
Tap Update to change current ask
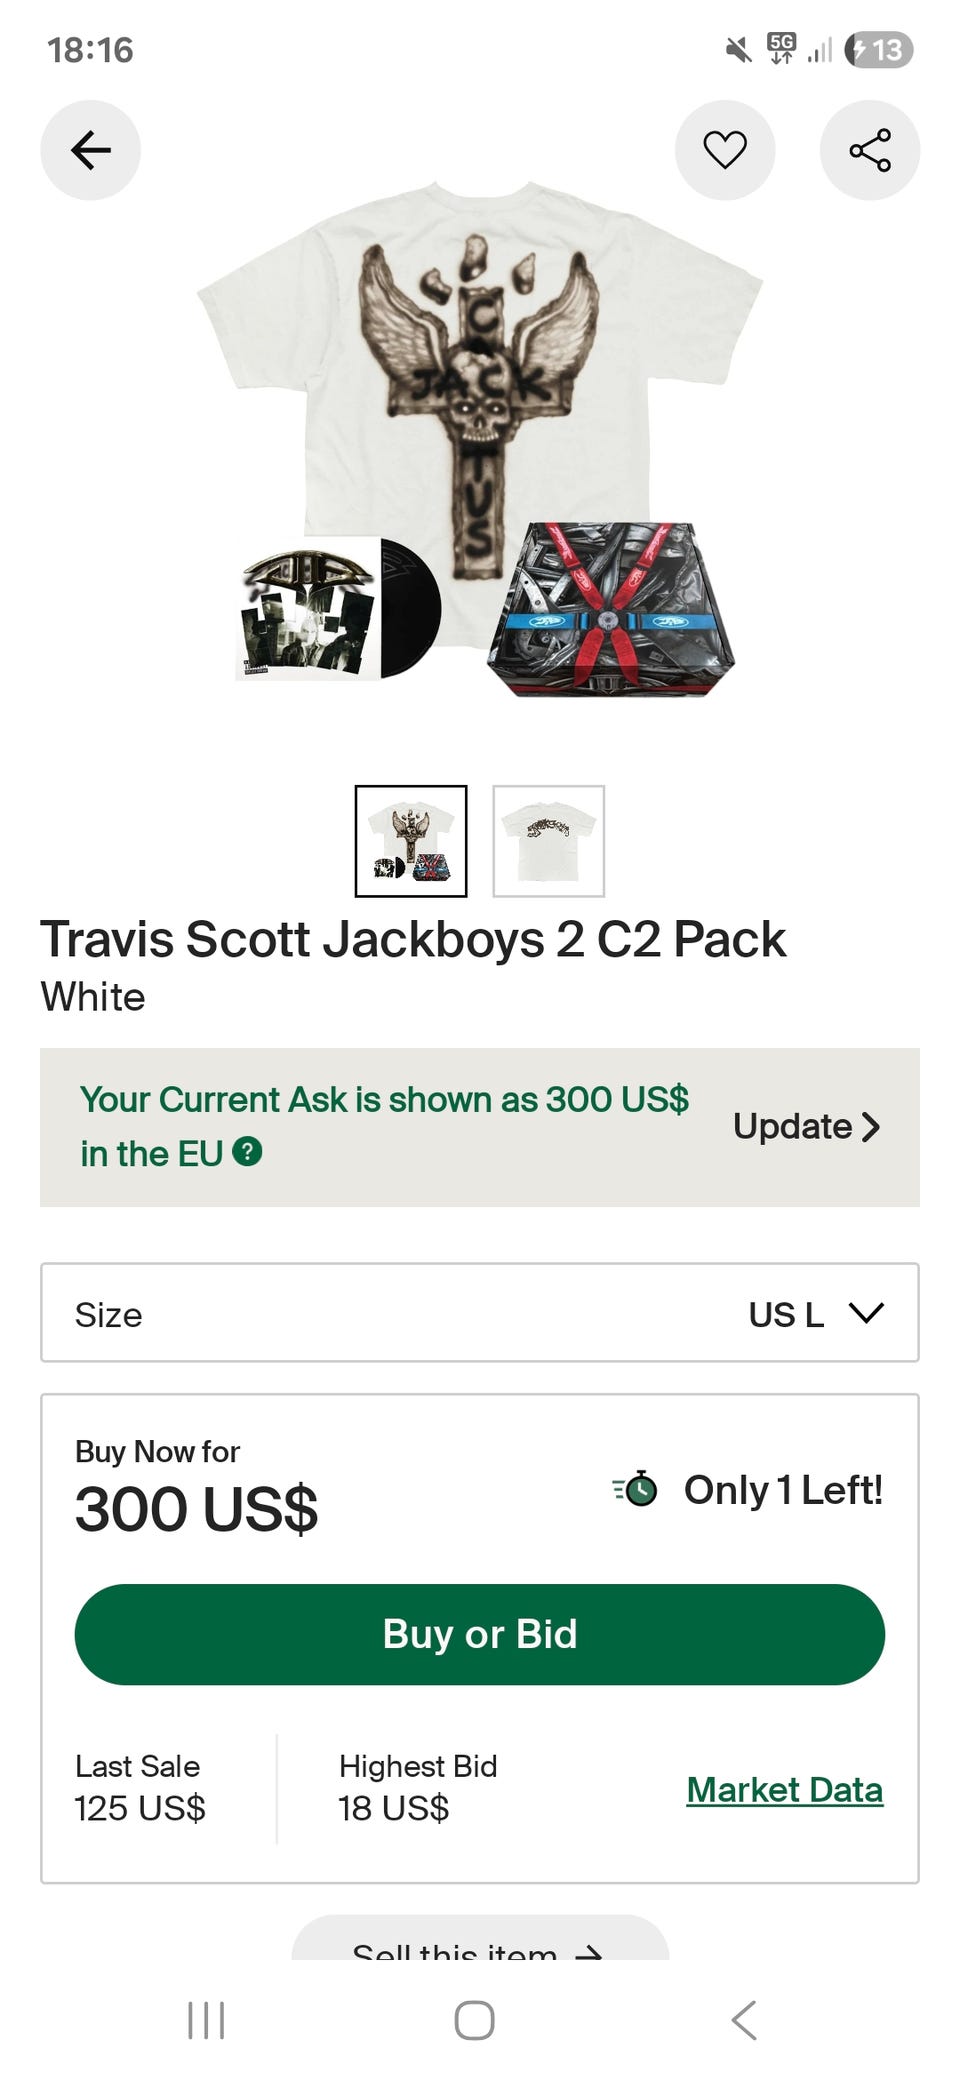coord(806,1127)
